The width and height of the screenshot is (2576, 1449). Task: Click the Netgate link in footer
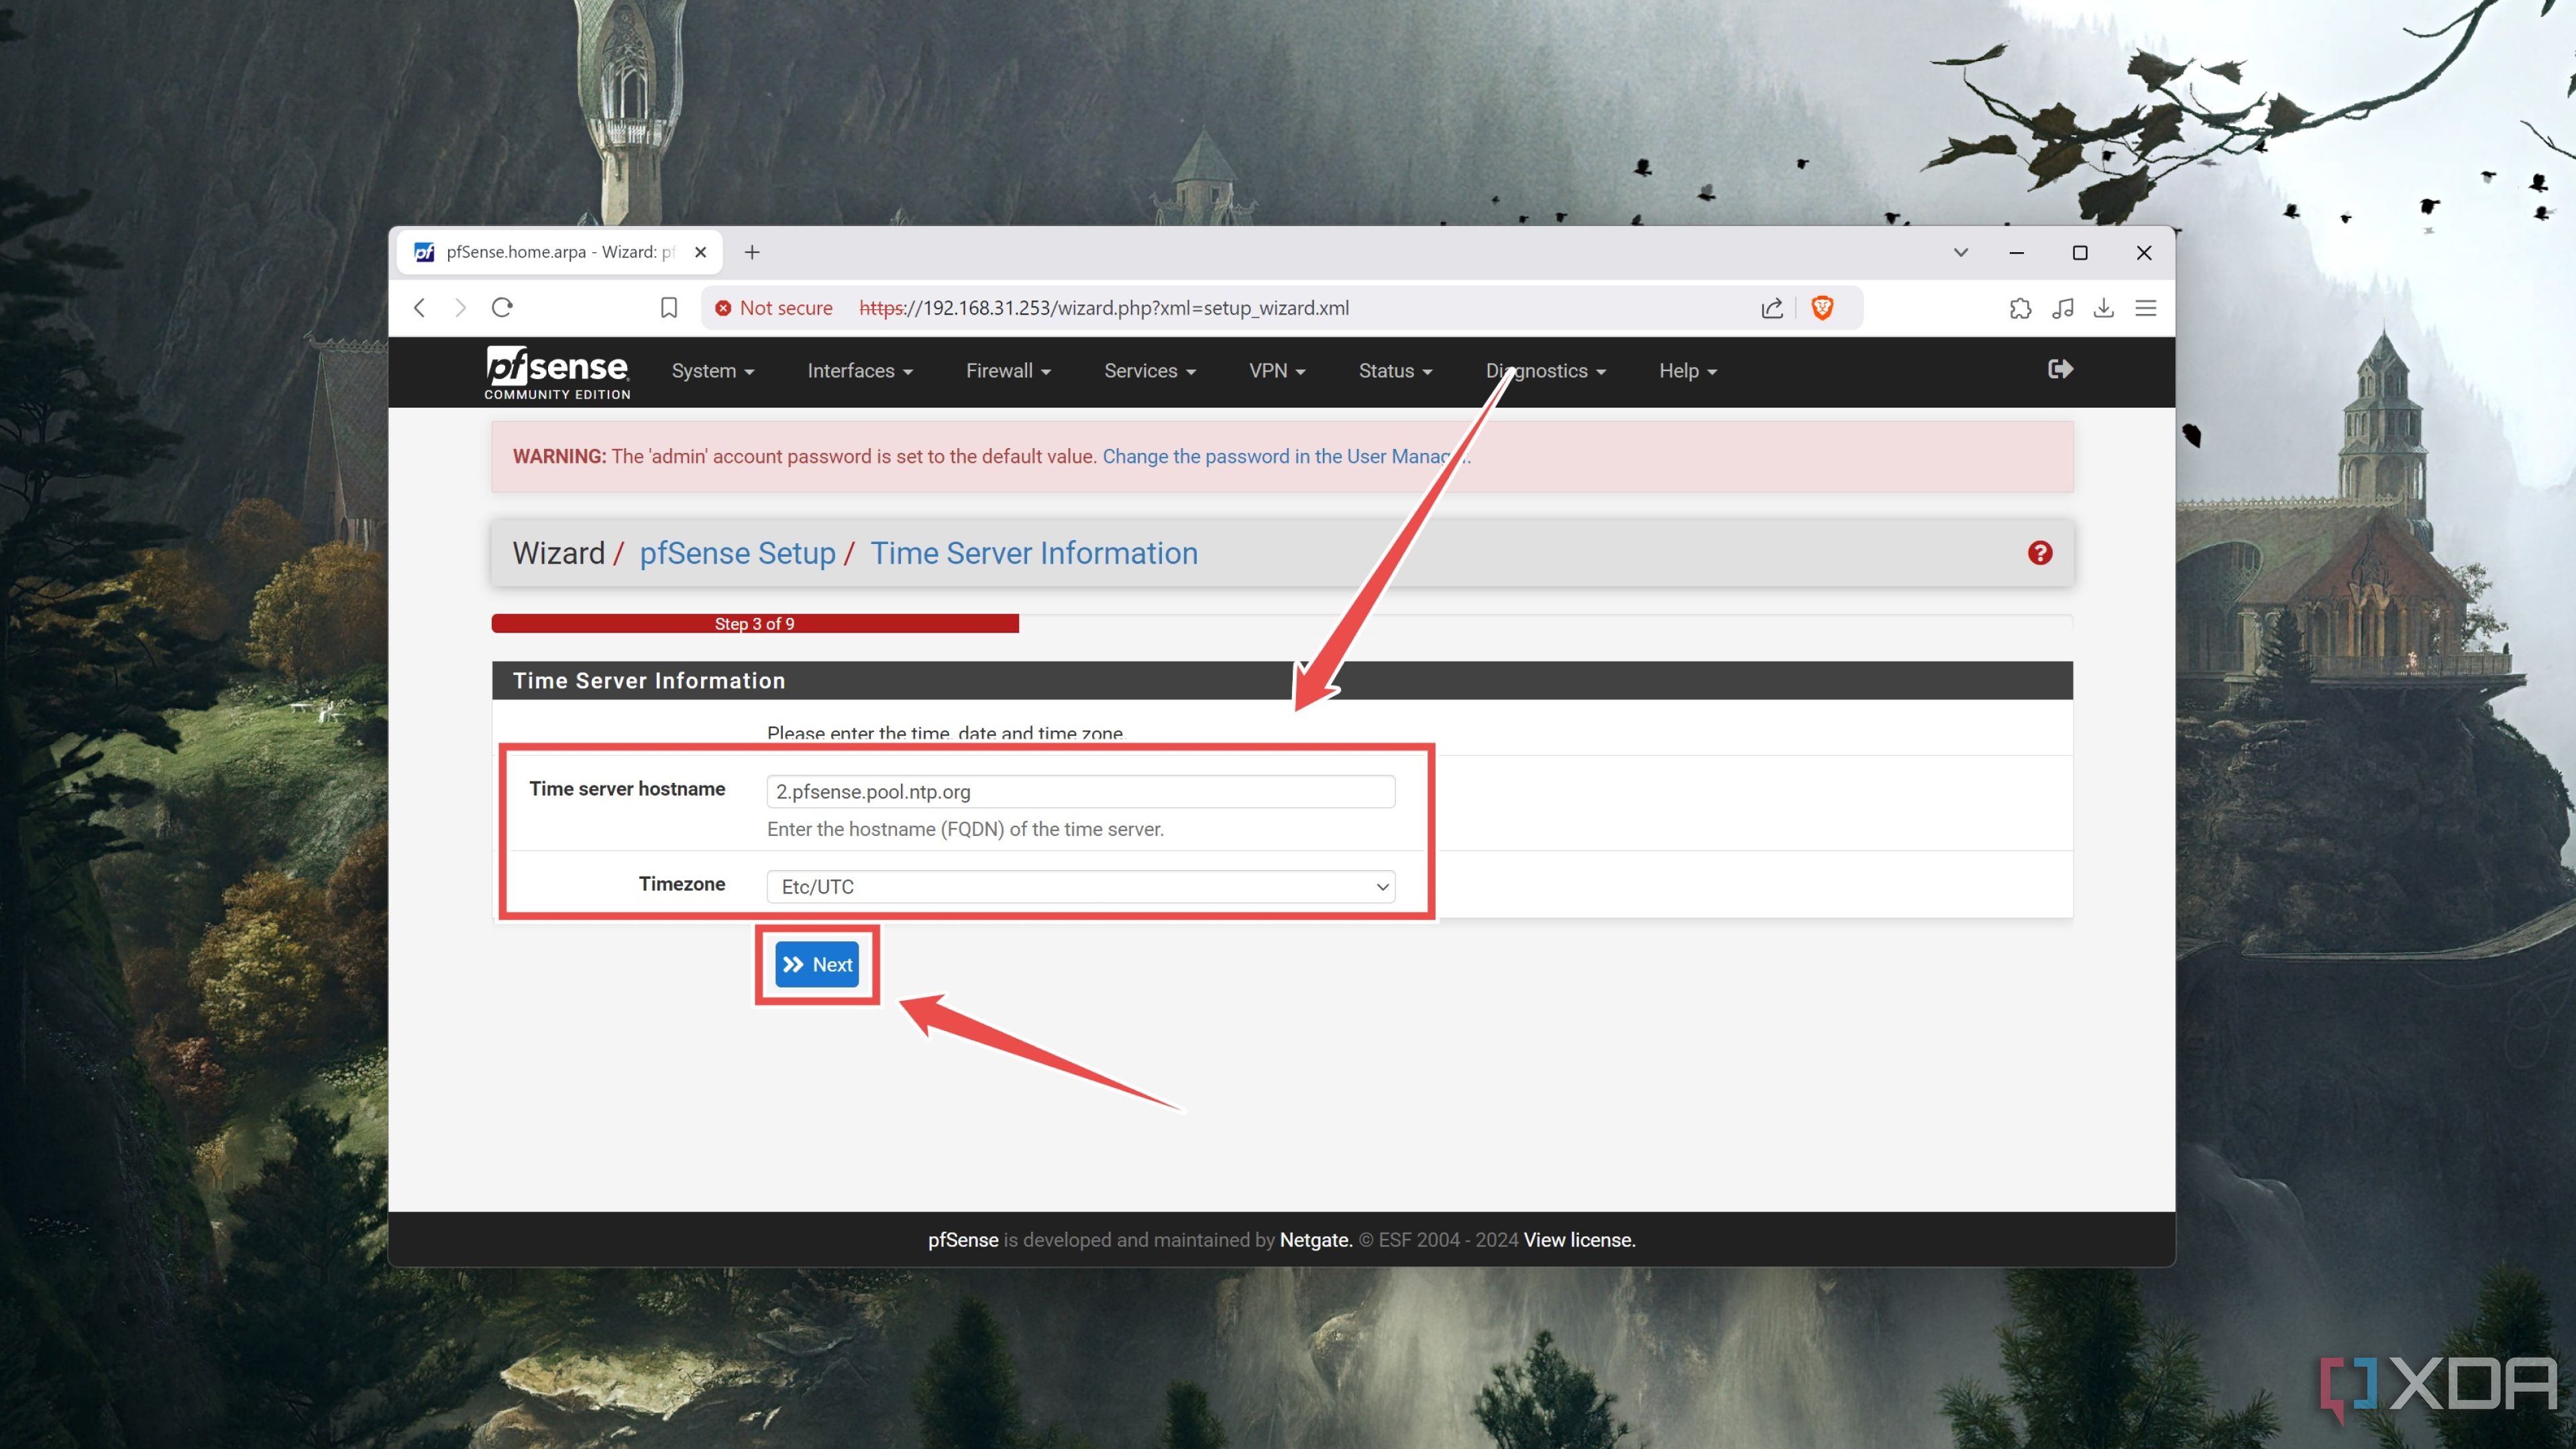(x=1316, y=1240)
